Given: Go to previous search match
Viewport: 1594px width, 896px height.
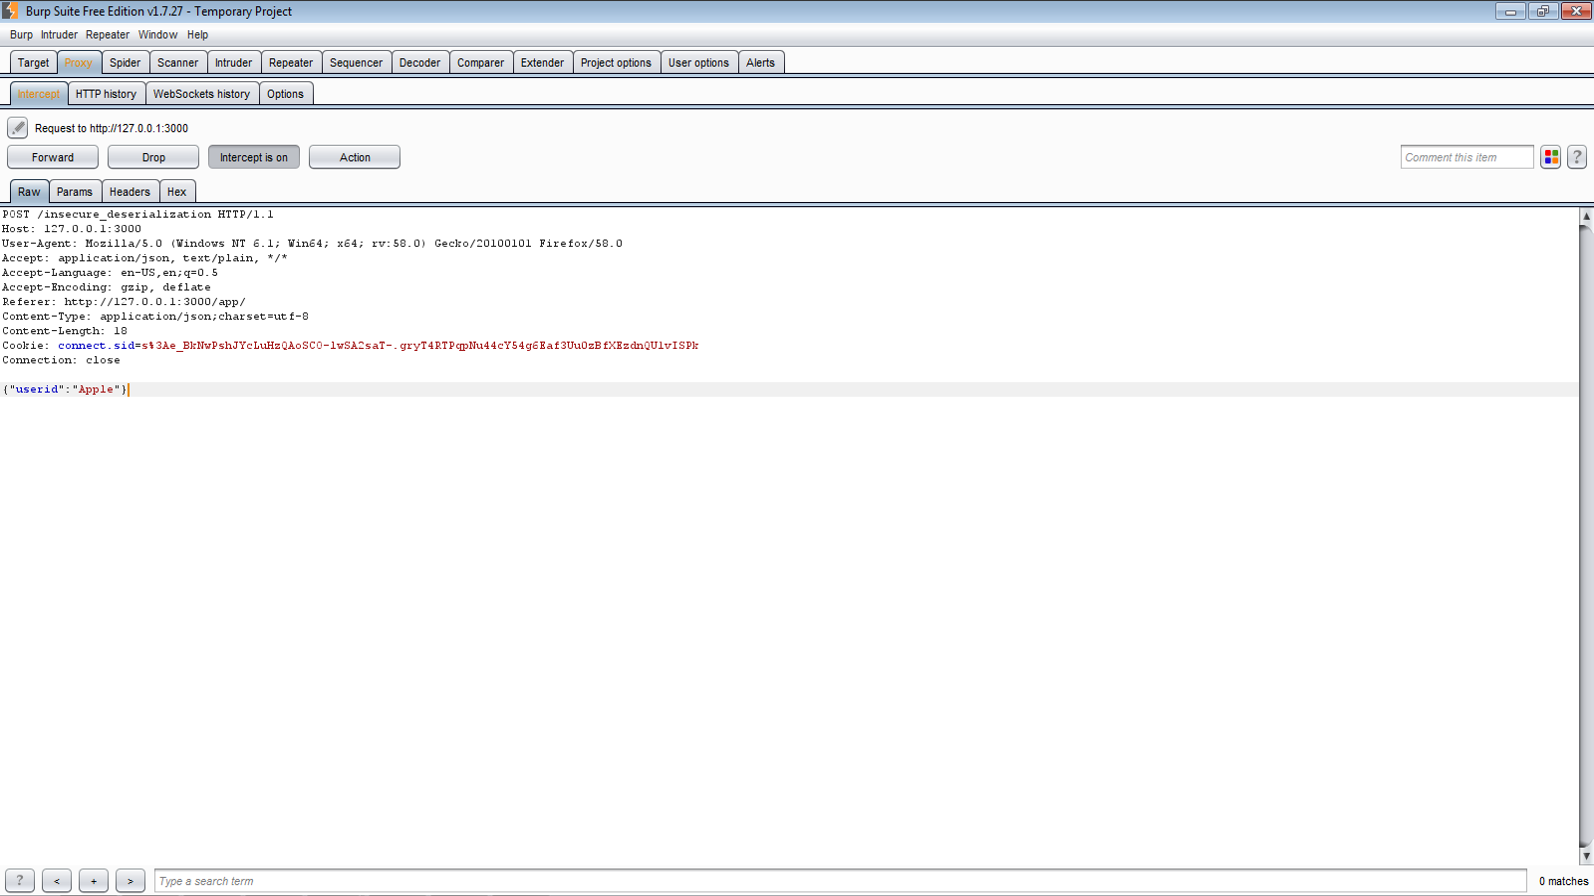Looking at the screenshot, I should pyautogui.click(x=56, y=881).
